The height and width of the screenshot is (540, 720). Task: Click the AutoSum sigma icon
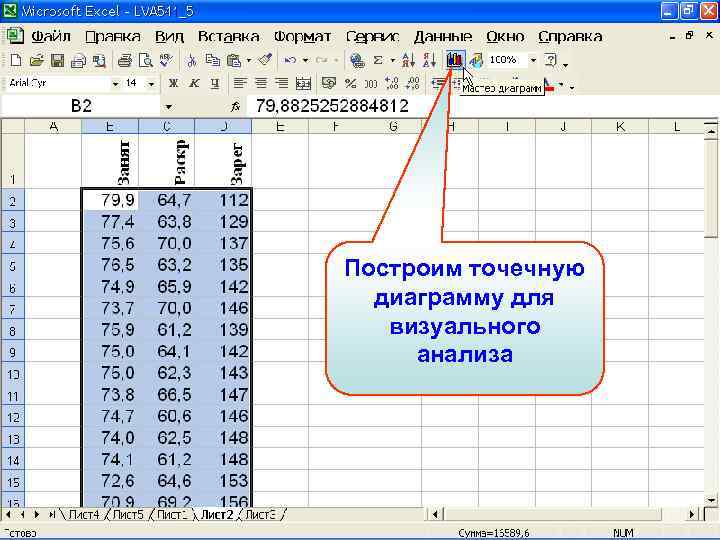pyautogui.click(x=378, y=60)
